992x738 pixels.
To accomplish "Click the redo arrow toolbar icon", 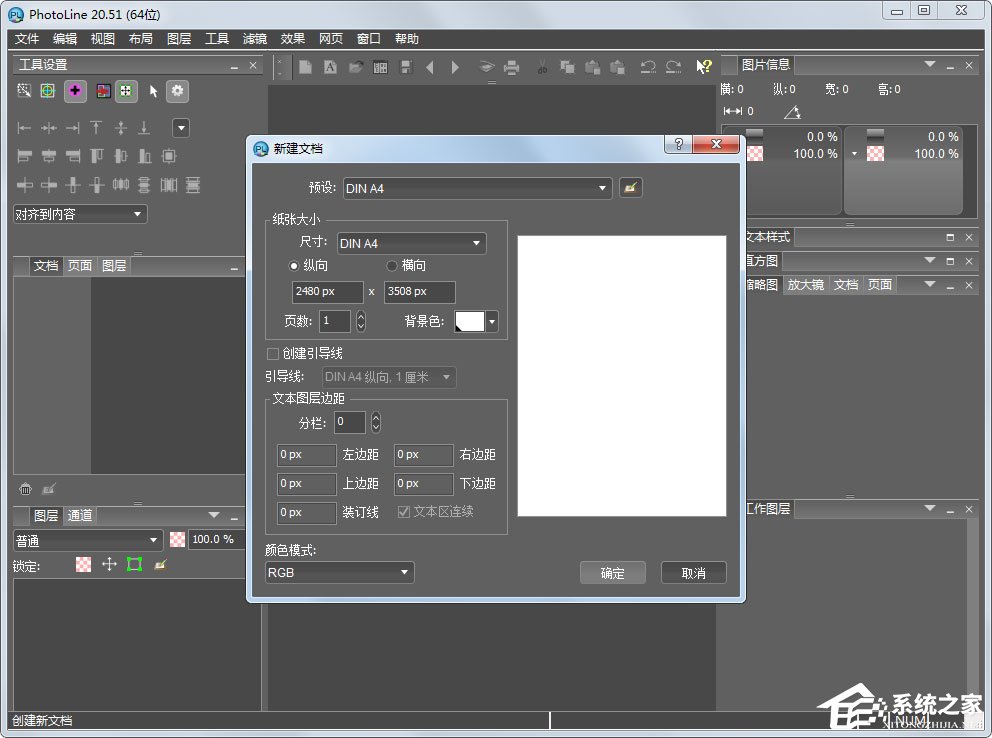I will pyautogui.click(x=673, y=67).
